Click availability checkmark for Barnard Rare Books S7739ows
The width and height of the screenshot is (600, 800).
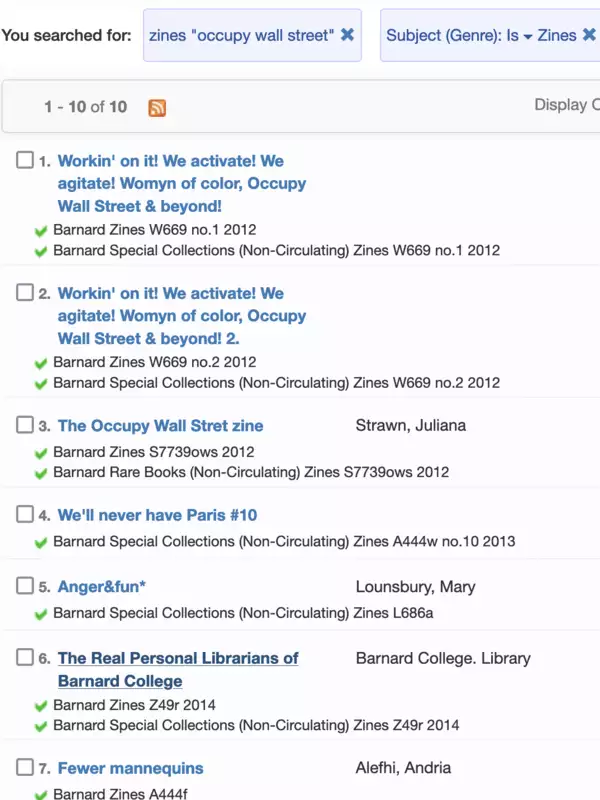point(41,473)
